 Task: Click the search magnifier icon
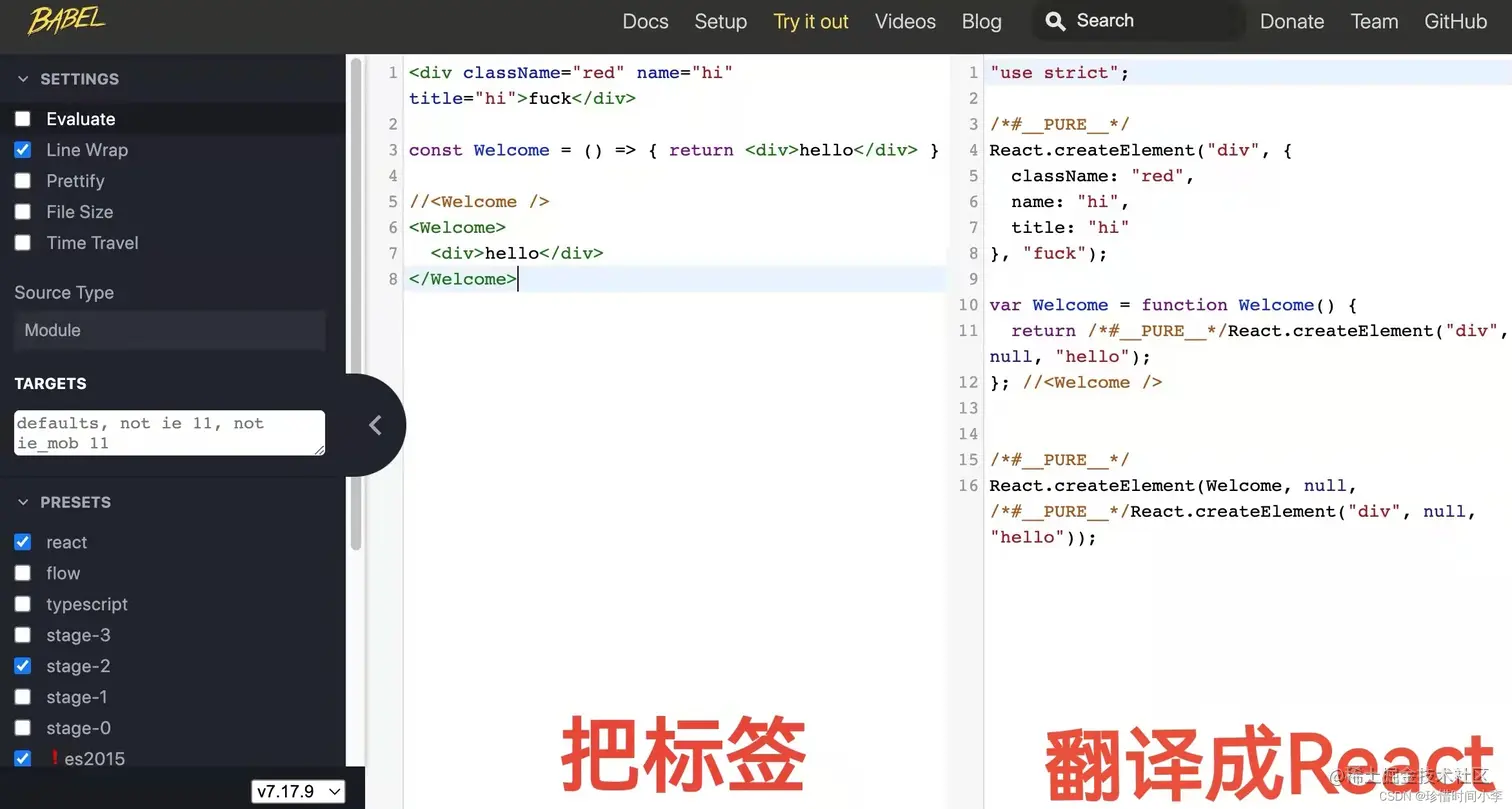1054,21
